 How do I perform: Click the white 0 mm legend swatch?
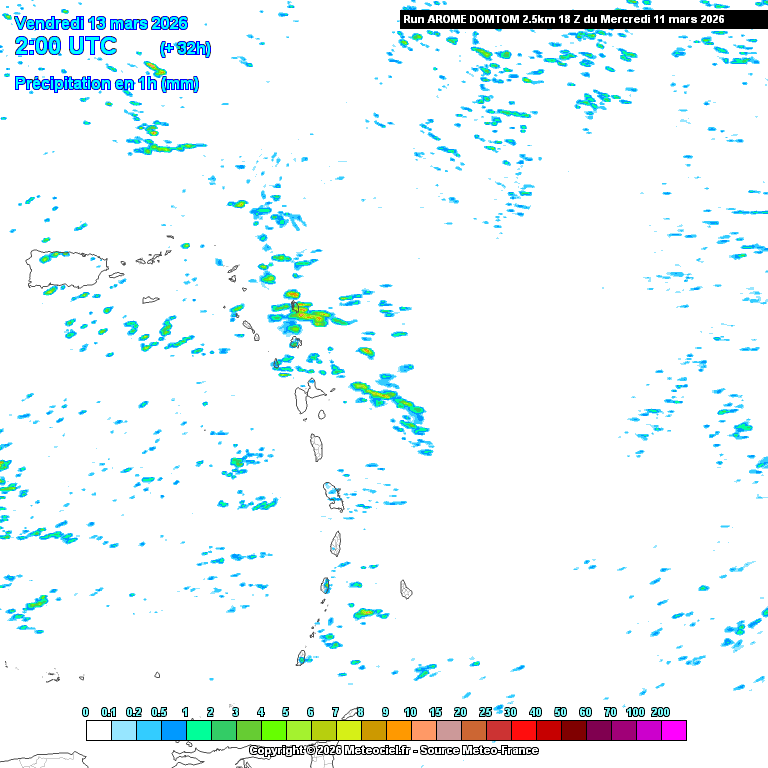tap(98, 731)
